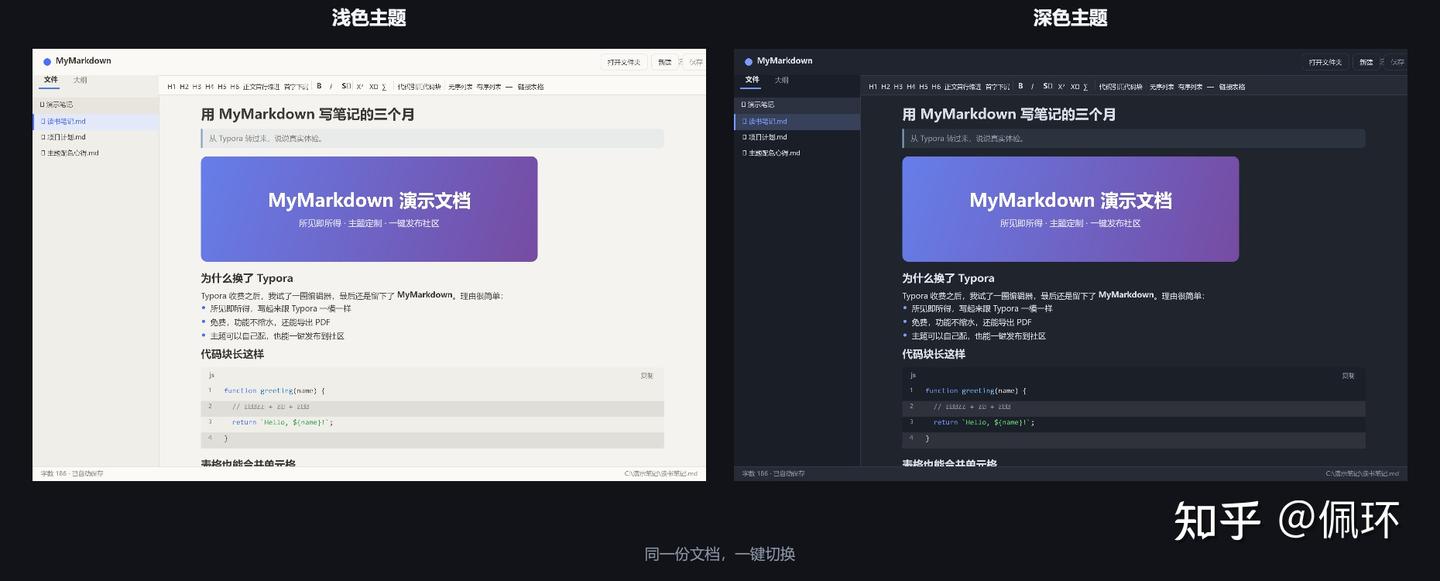Toggle bold B in dark theme toolbar
The width and height of the screenshot is (1440, 581).
(x=1020, y=86)
